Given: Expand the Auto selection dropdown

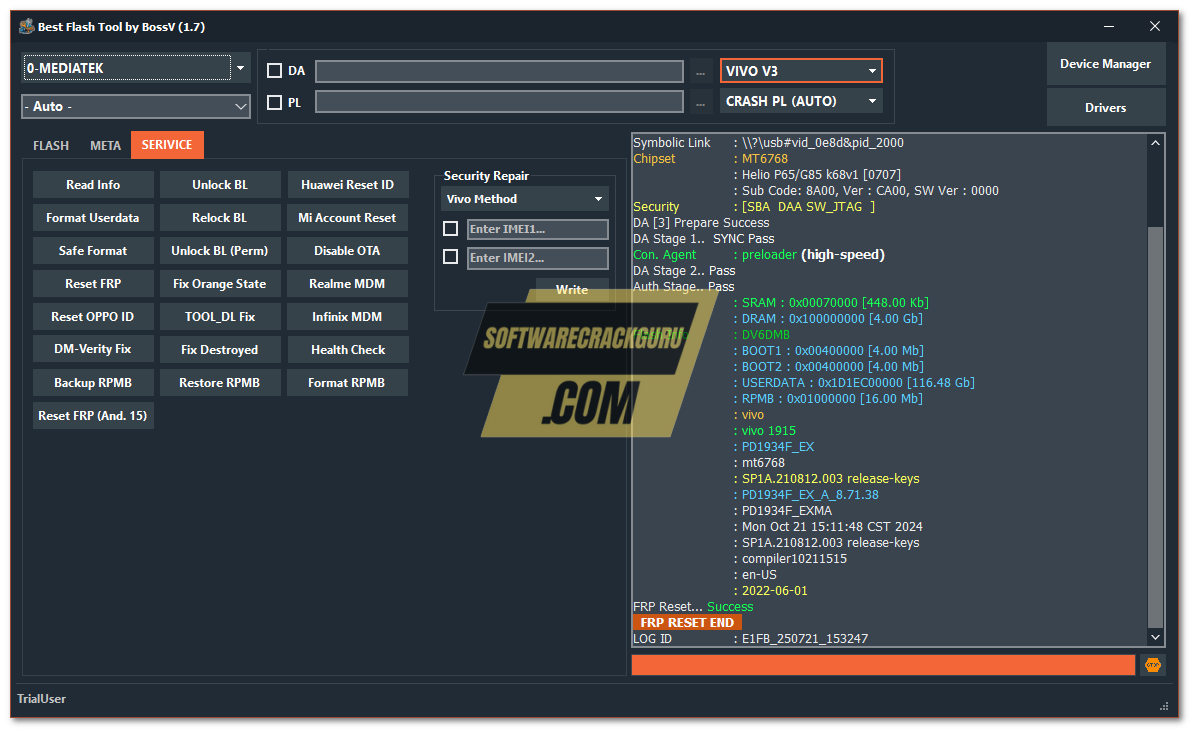Looking at the screenshot, I should tap(136, 106).
